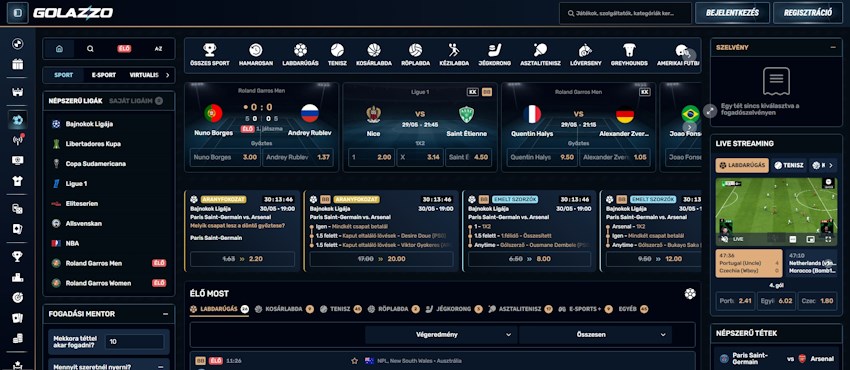The image size is (850, 370).
Task: Switch to E-Sport tab
Action: coord(103,75)
